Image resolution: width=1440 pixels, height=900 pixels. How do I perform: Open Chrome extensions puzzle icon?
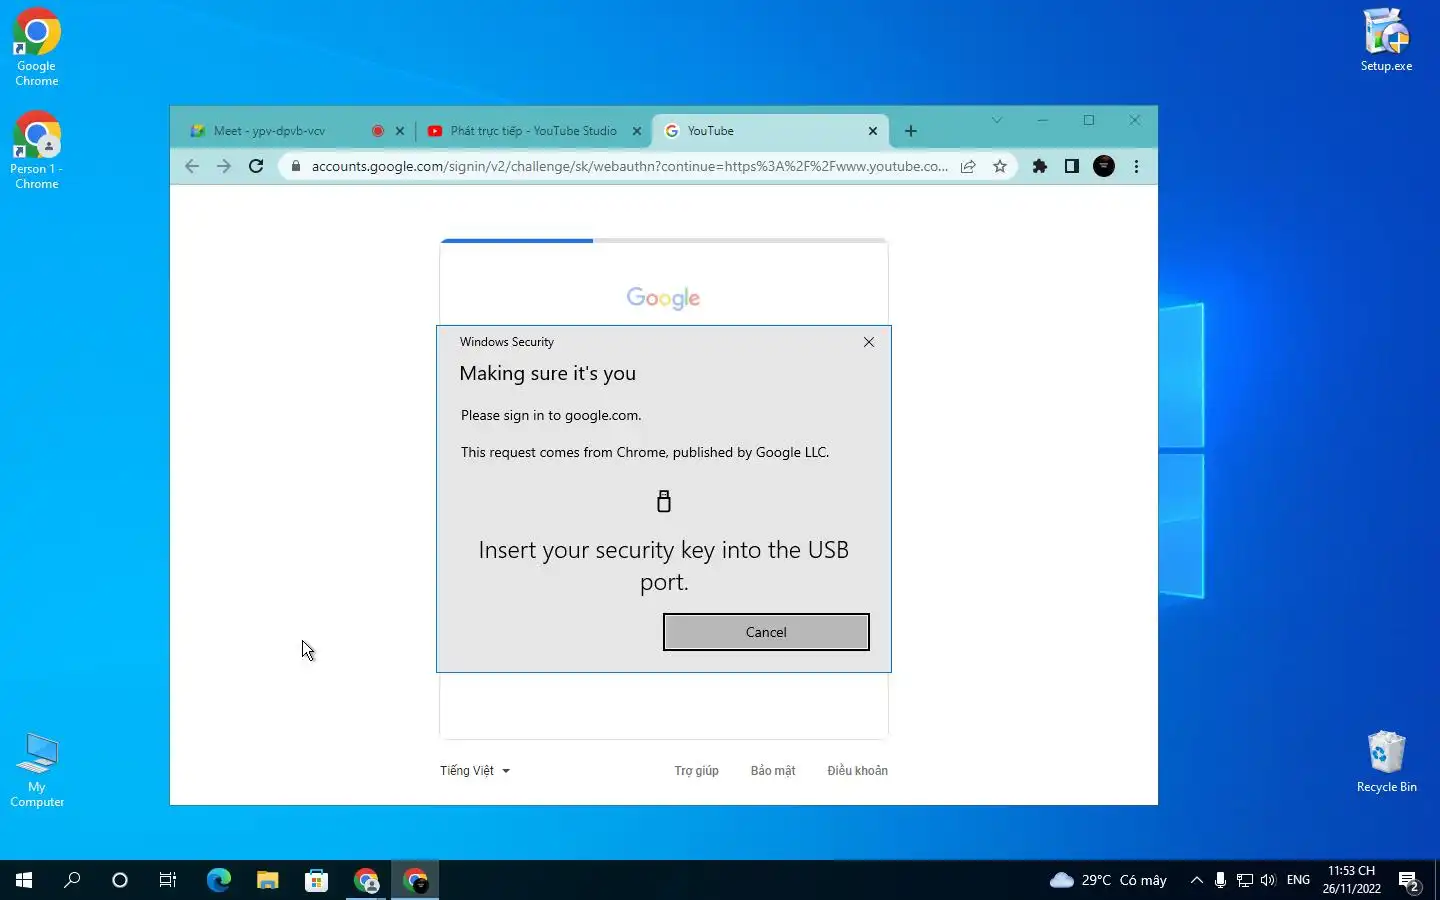coord(1040,166)
